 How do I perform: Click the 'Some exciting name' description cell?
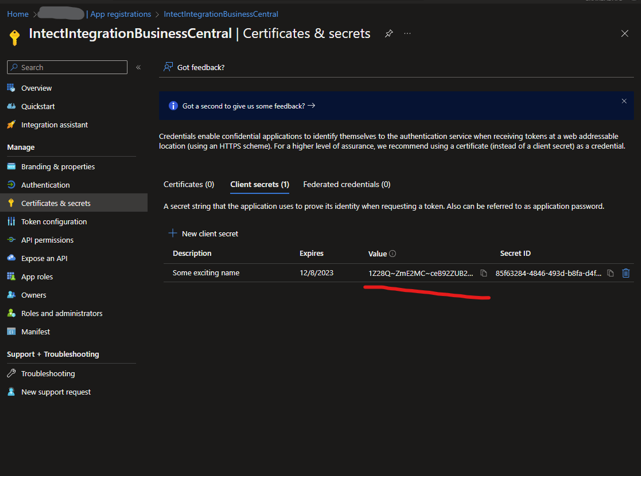tap(206, 273)
